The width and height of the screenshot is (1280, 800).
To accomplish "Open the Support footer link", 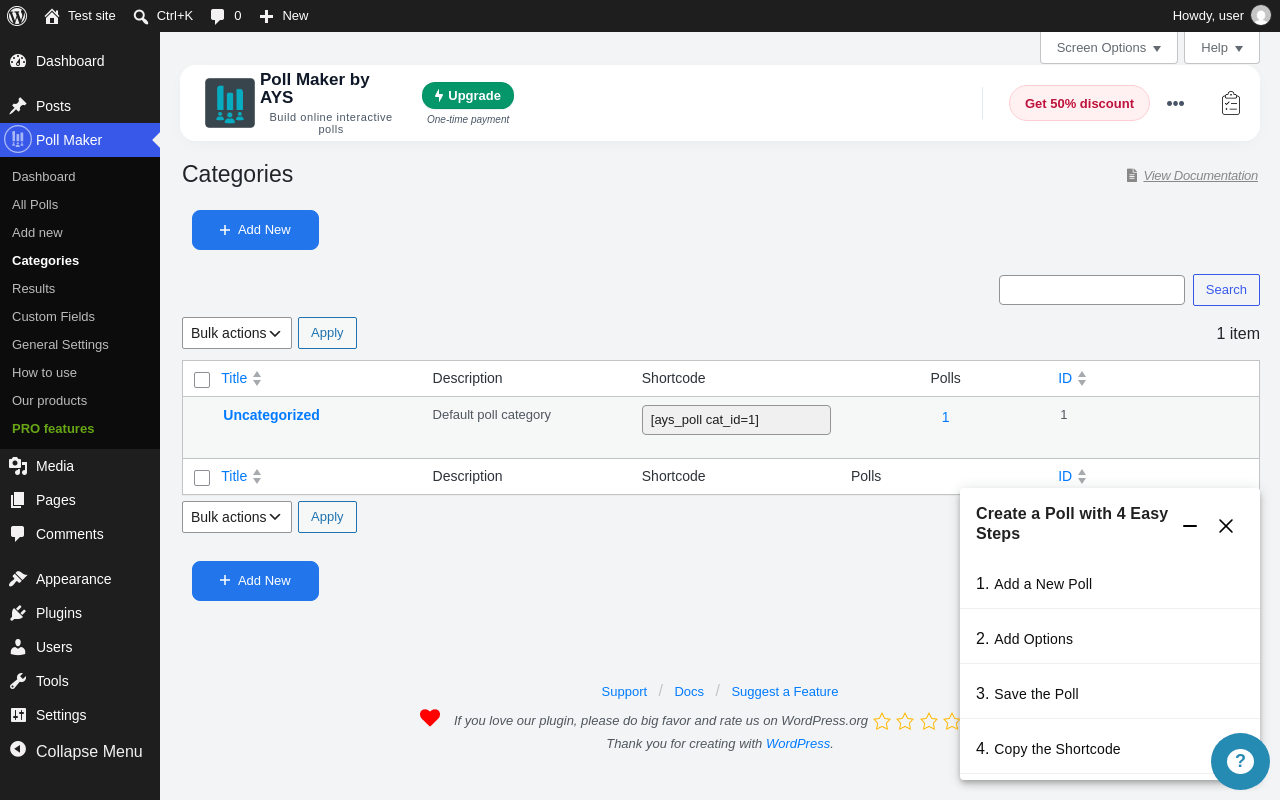I will [624, 691].
